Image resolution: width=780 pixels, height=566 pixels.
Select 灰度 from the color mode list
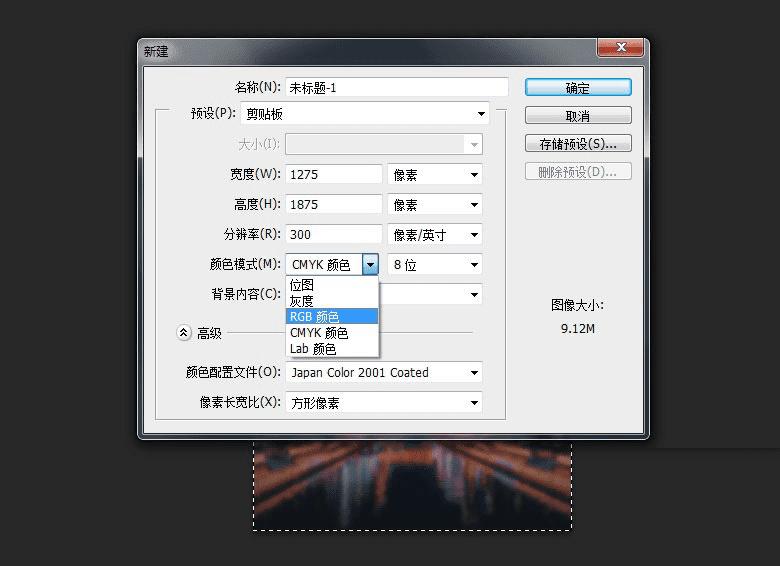click(x=332, y=301)
